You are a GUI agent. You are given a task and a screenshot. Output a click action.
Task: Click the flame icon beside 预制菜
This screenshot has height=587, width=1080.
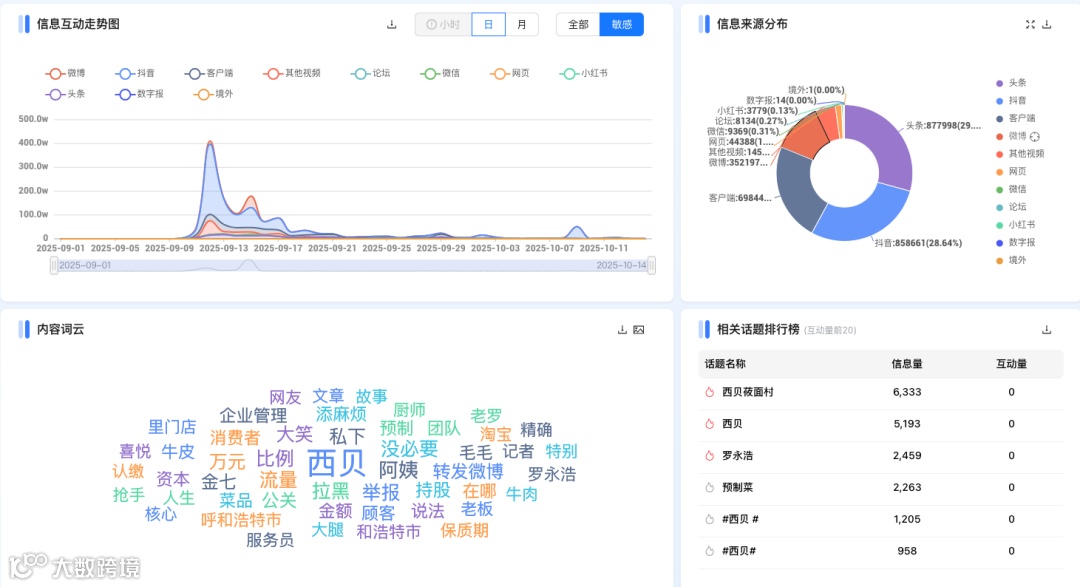tap(709, 487)
